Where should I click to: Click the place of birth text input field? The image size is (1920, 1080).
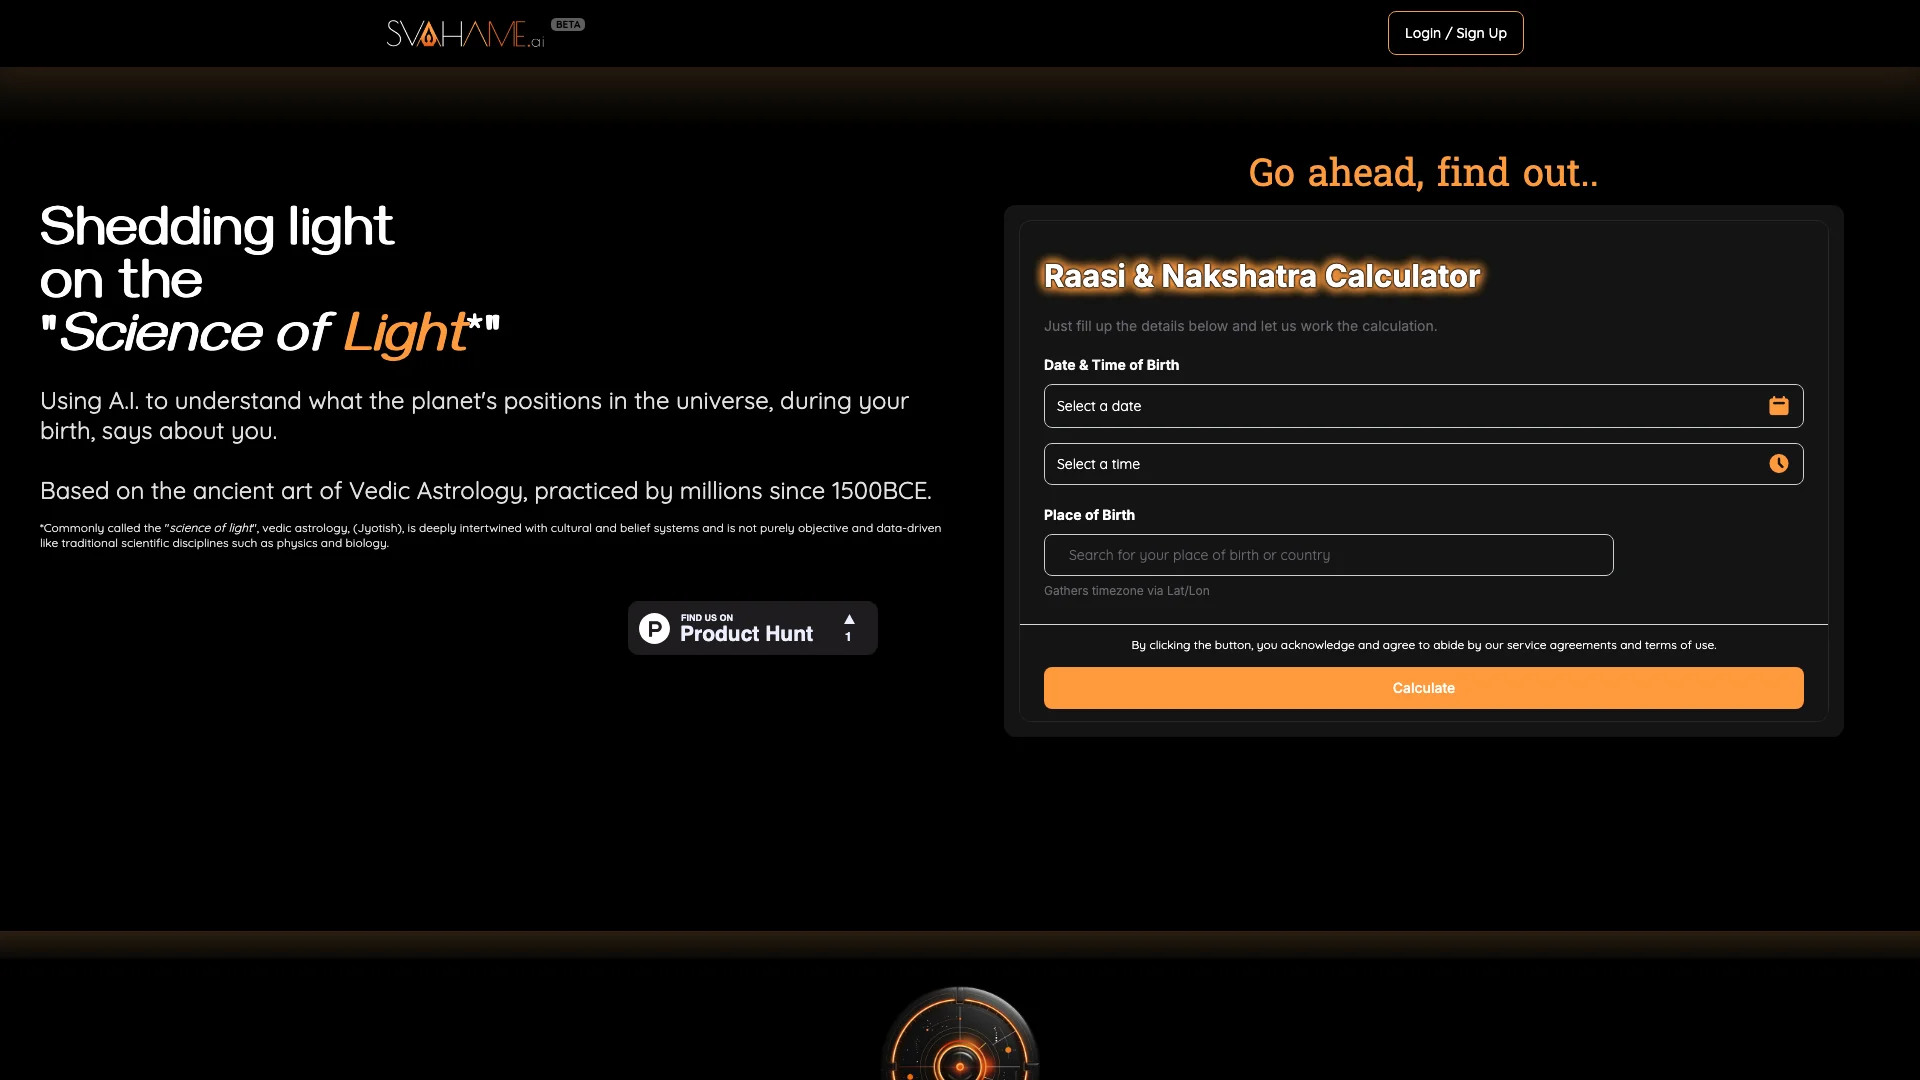(1328, 554)
